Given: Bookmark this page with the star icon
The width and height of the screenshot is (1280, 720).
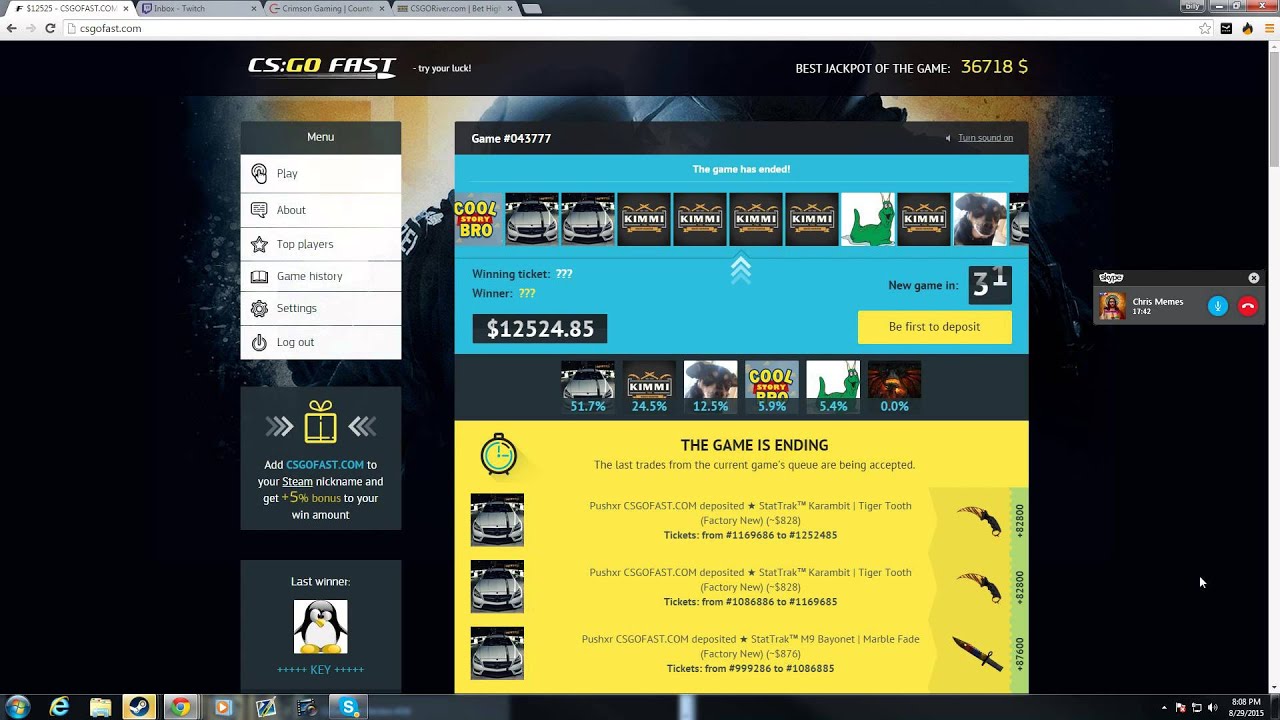Looking at the screenshot, I should pyautogui.click(x=1205, y=28).
